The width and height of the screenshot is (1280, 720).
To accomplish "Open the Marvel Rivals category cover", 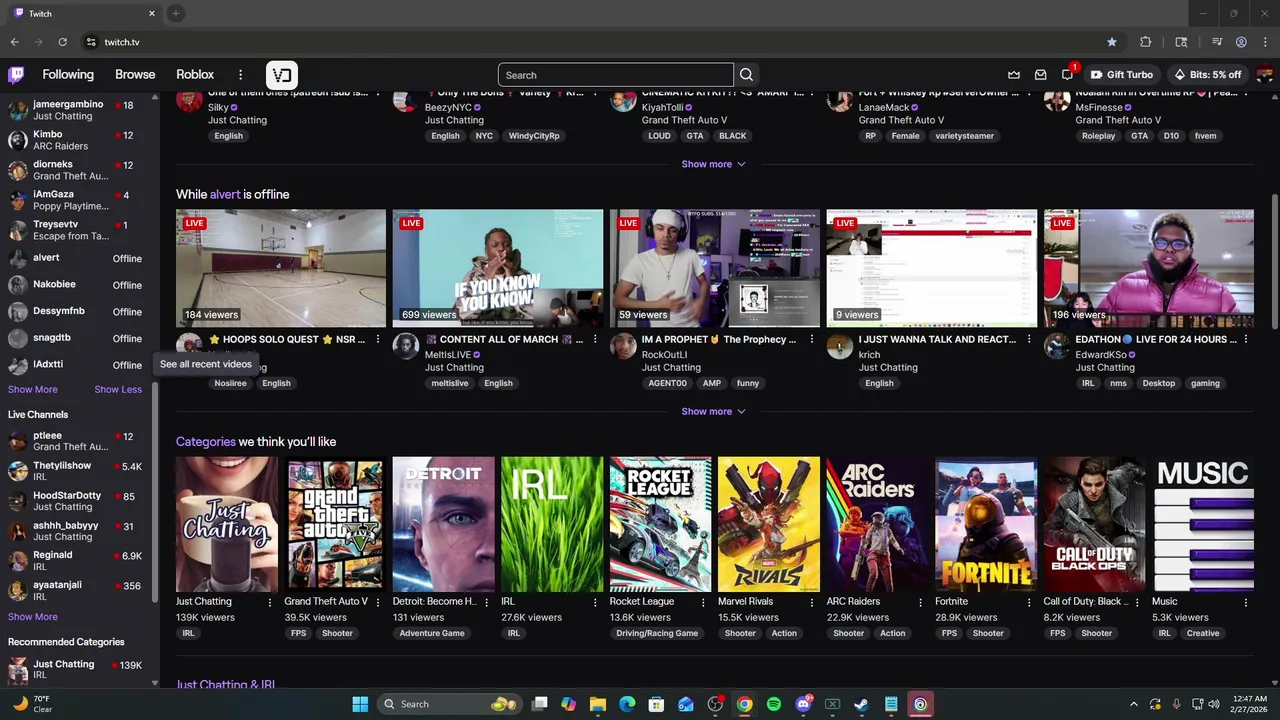I will pos(768,524).
